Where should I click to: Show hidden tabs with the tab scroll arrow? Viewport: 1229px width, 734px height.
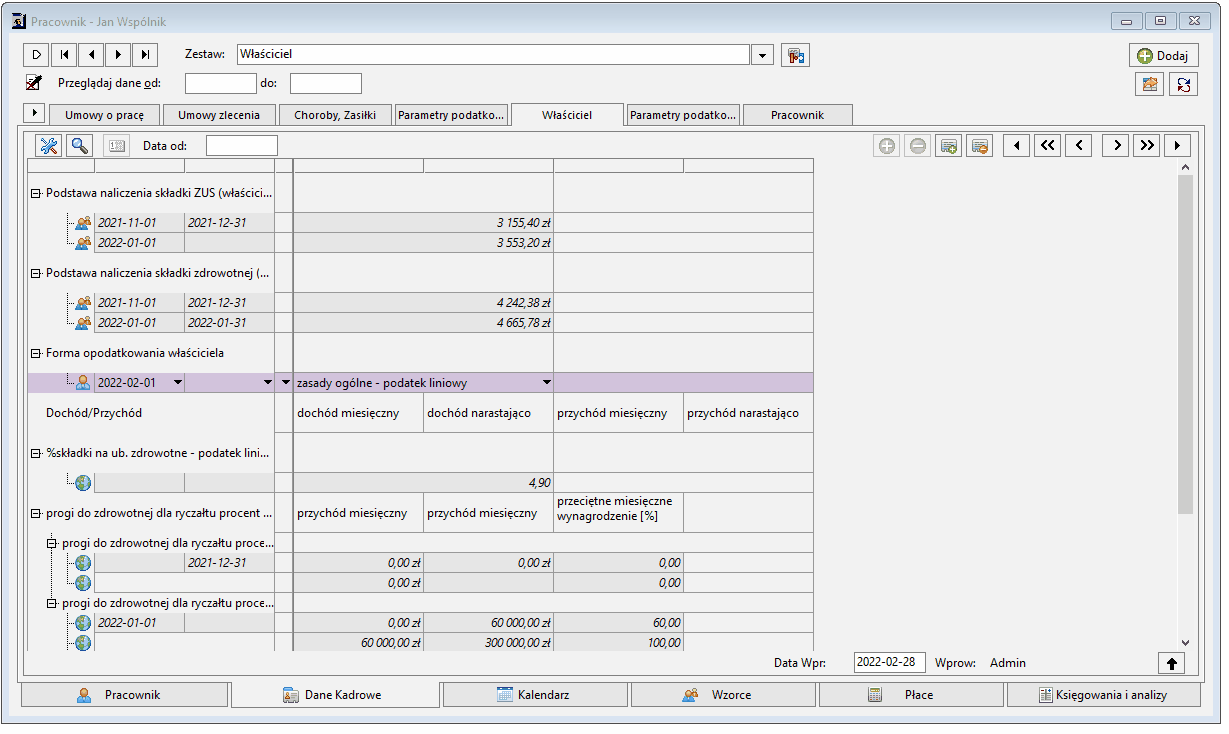pos(33,113)
